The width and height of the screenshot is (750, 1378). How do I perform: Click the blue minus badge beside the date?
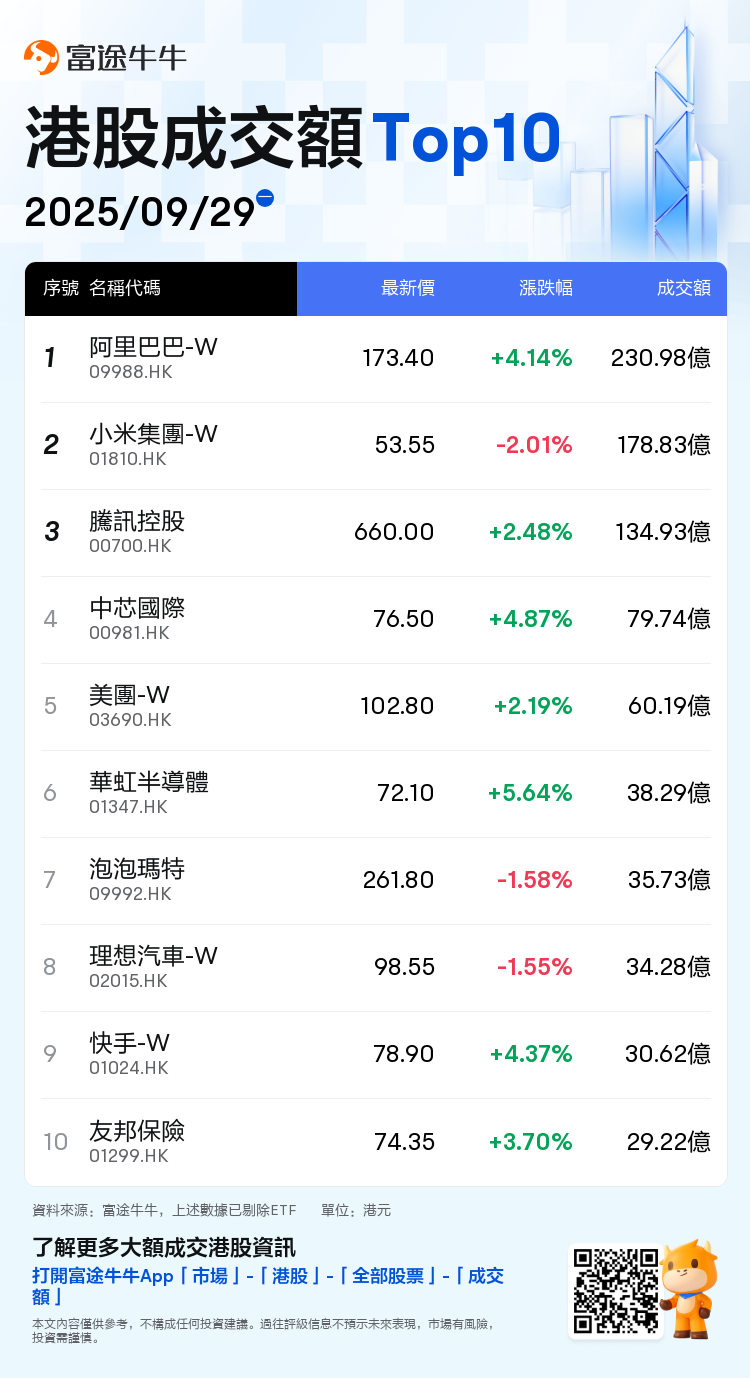coord(265,198)
